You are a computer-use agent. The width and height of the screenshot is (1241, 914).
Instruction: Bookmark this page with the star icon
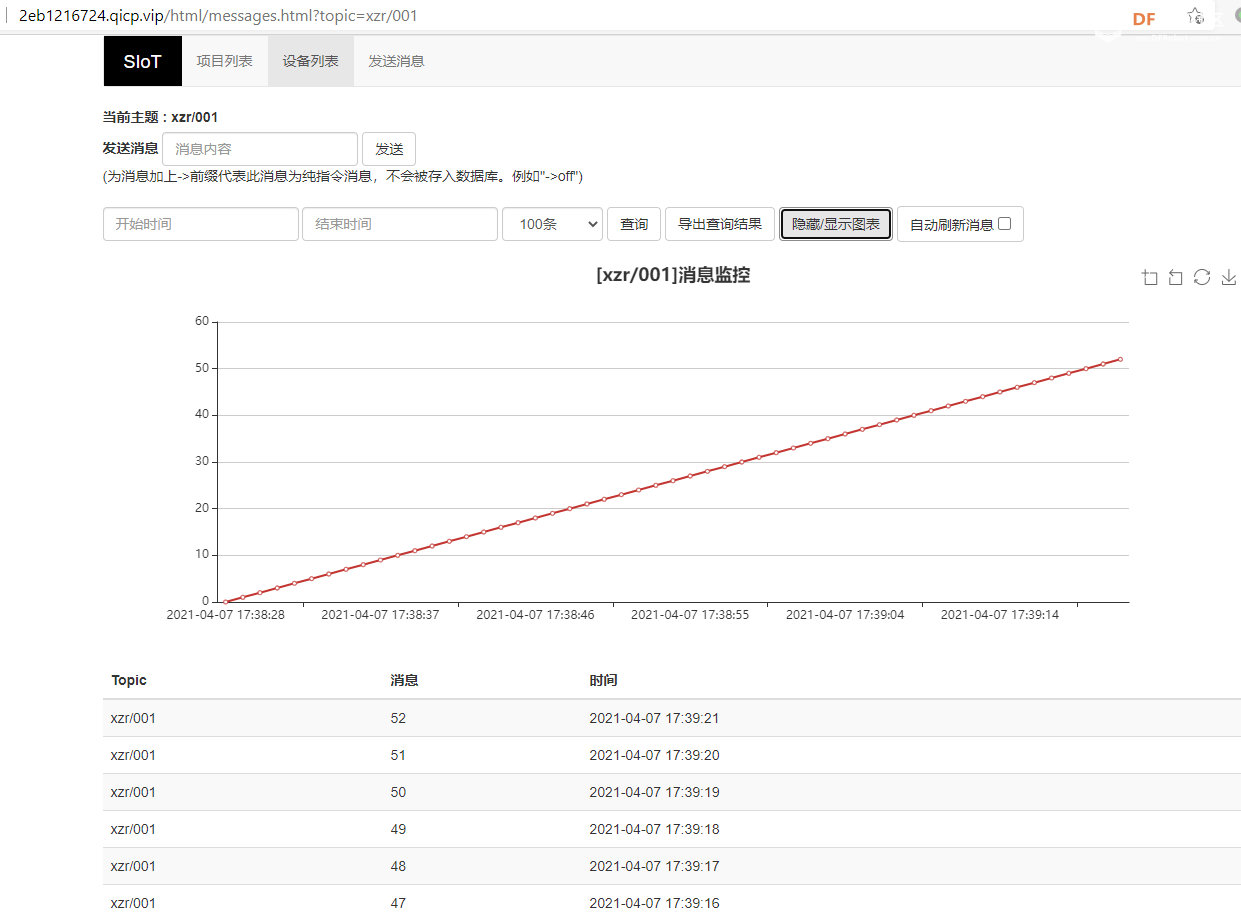1195,17
